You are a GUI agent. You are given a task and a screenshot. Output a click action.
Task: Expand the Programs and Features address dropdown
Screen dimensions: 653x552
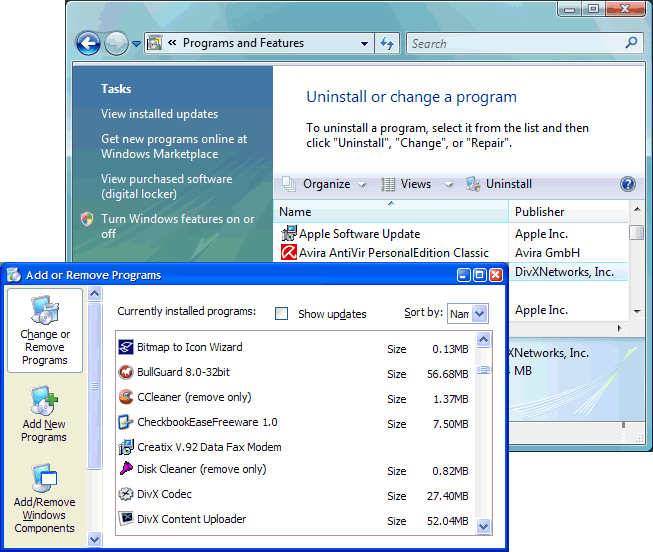(x=364, y=43)
